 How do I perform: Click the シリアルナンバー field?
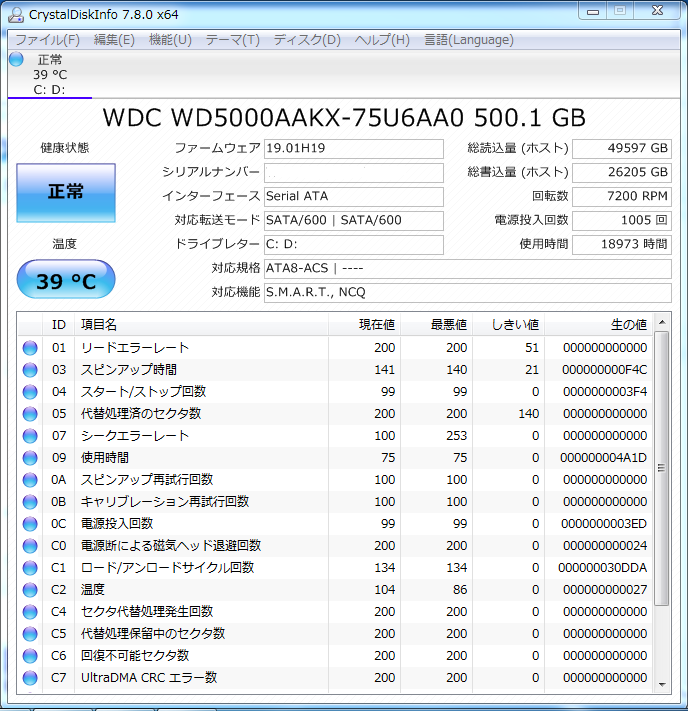click(x=354, y=173)
